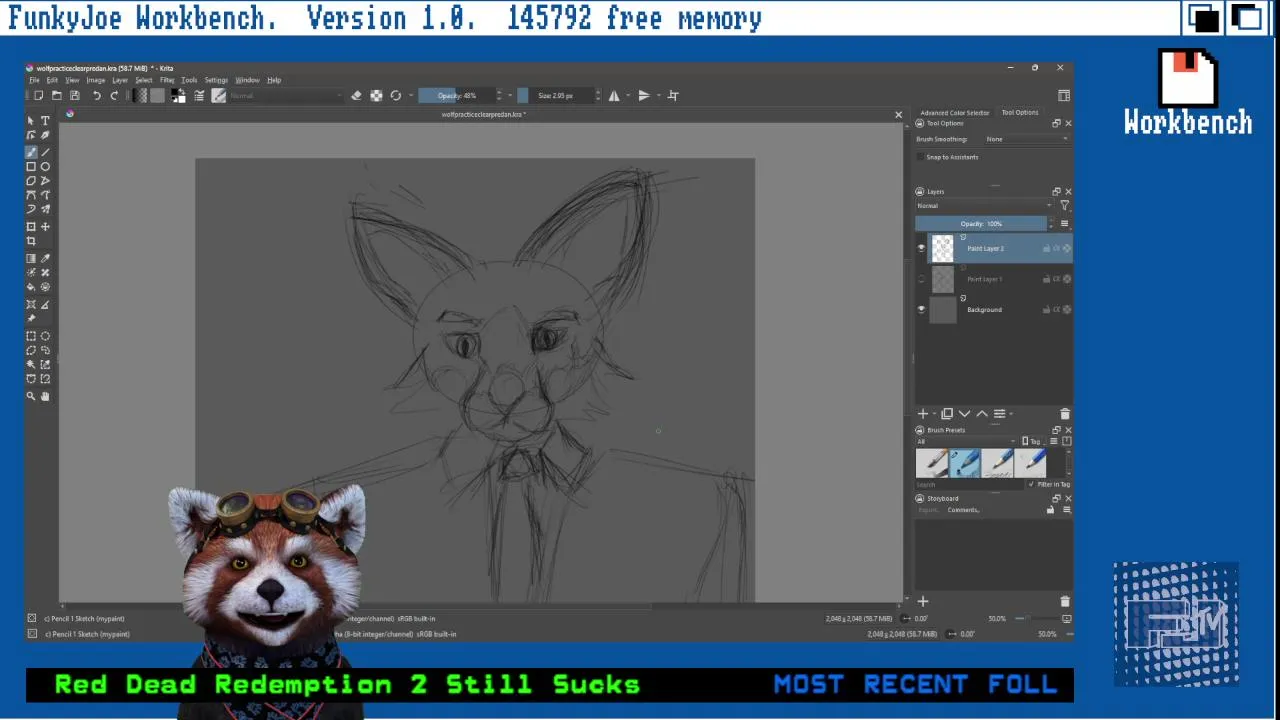Reload the original brush preset
The width and height of the screenshot is (1280, 720).
coord(396,95)
